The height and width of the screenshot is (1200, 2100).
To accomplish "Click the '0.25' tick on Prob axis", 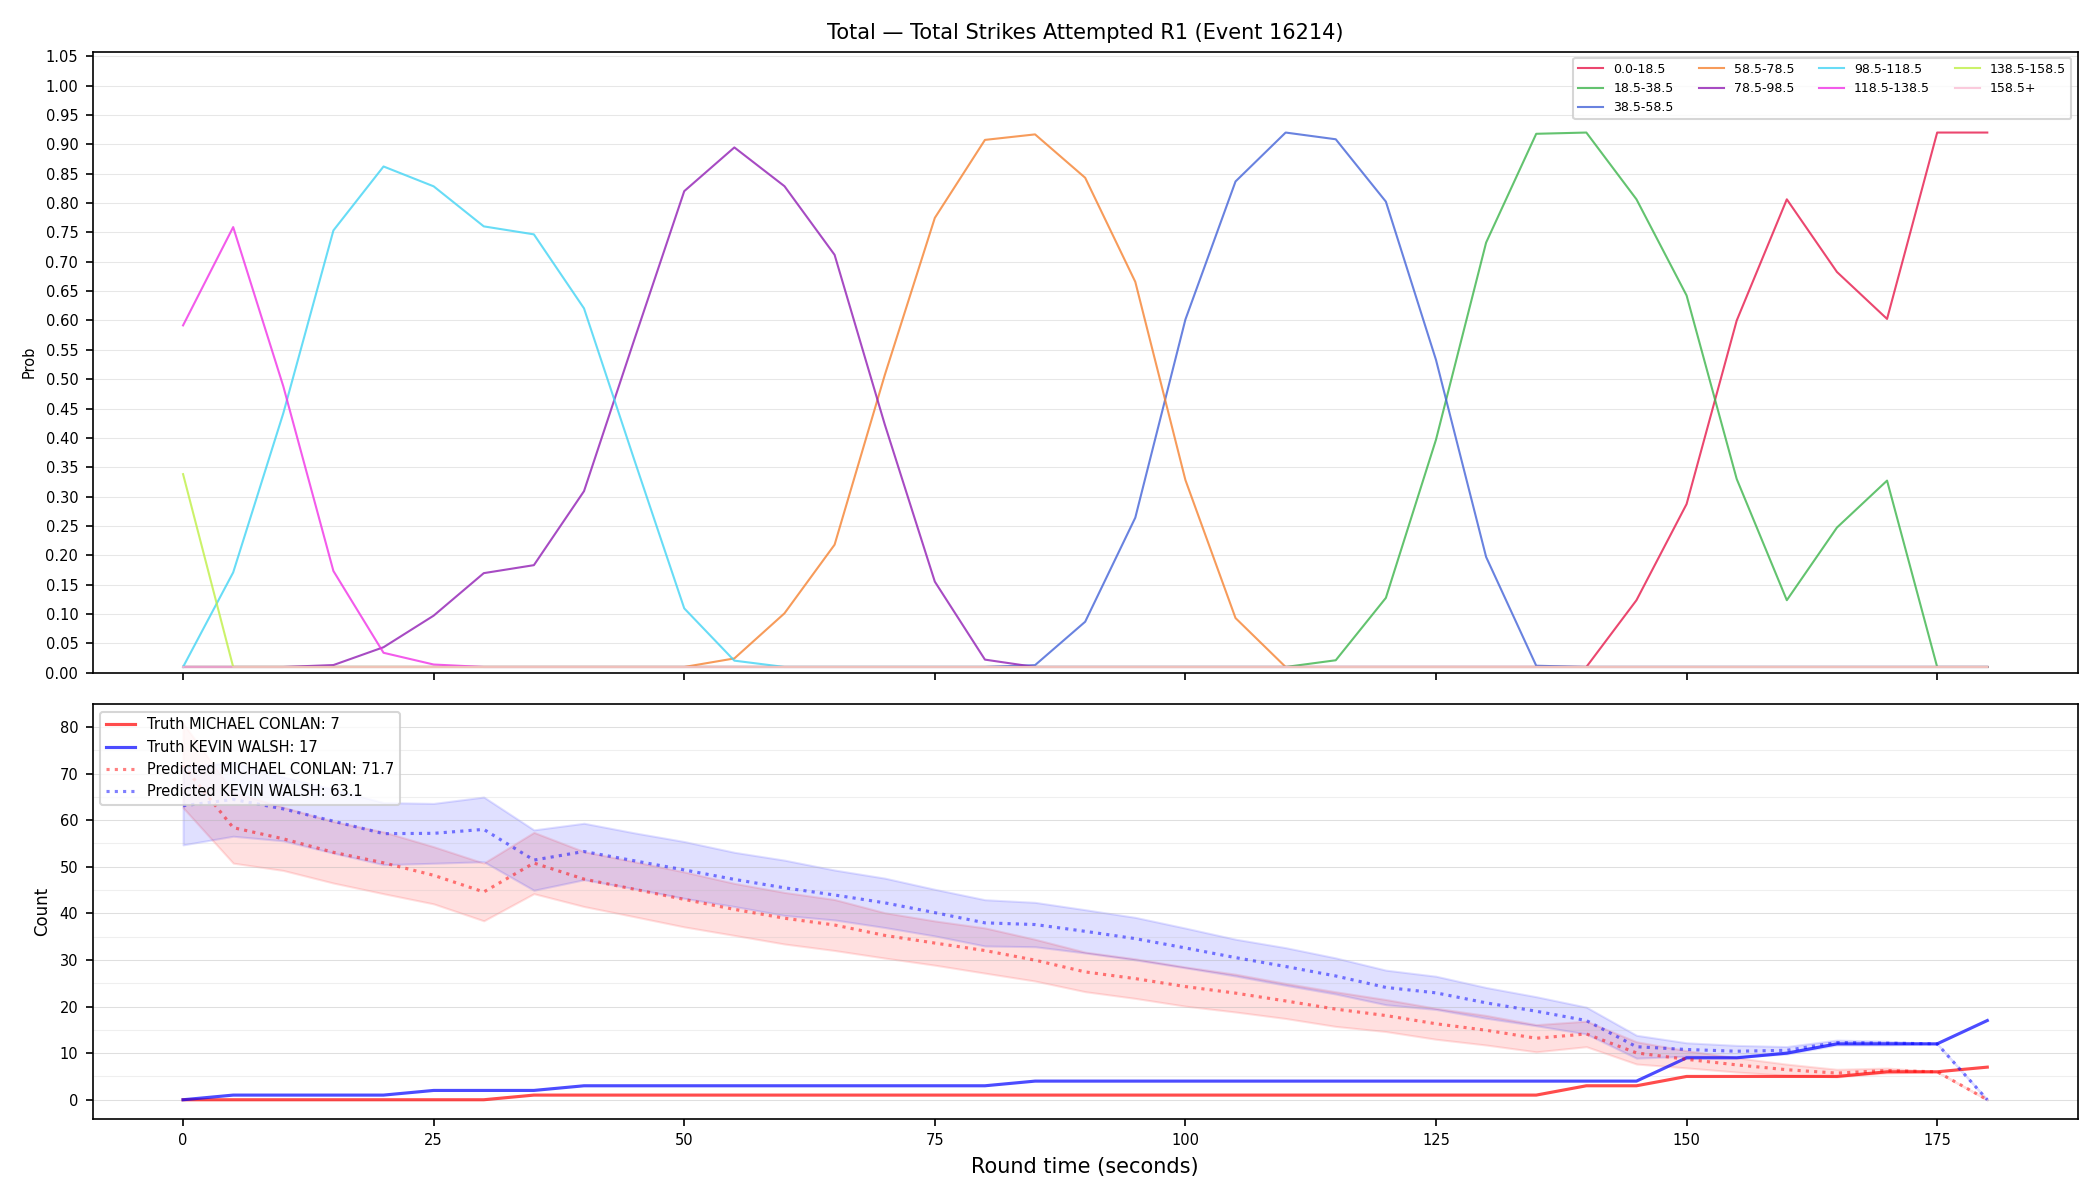I will [x=62, y=526].
